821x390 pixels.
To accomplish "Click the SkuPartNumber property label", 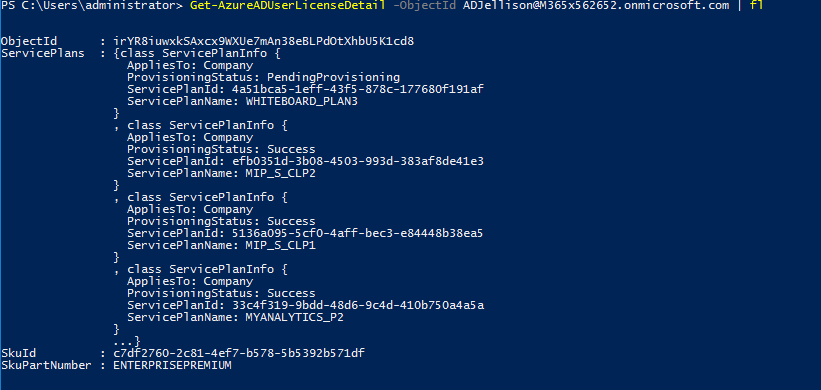I will (46, 365).
